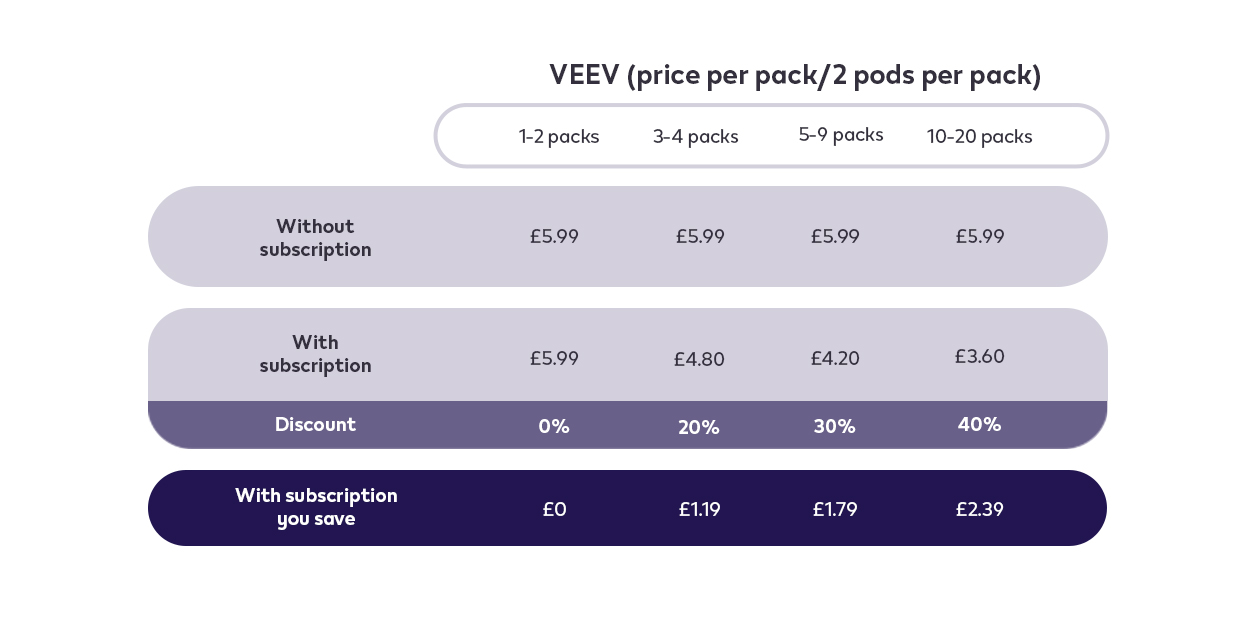Image resolution: width=1250 pixels, height=625 pixels.
Task: Click the £0 savings value
Action: [555, 510]
